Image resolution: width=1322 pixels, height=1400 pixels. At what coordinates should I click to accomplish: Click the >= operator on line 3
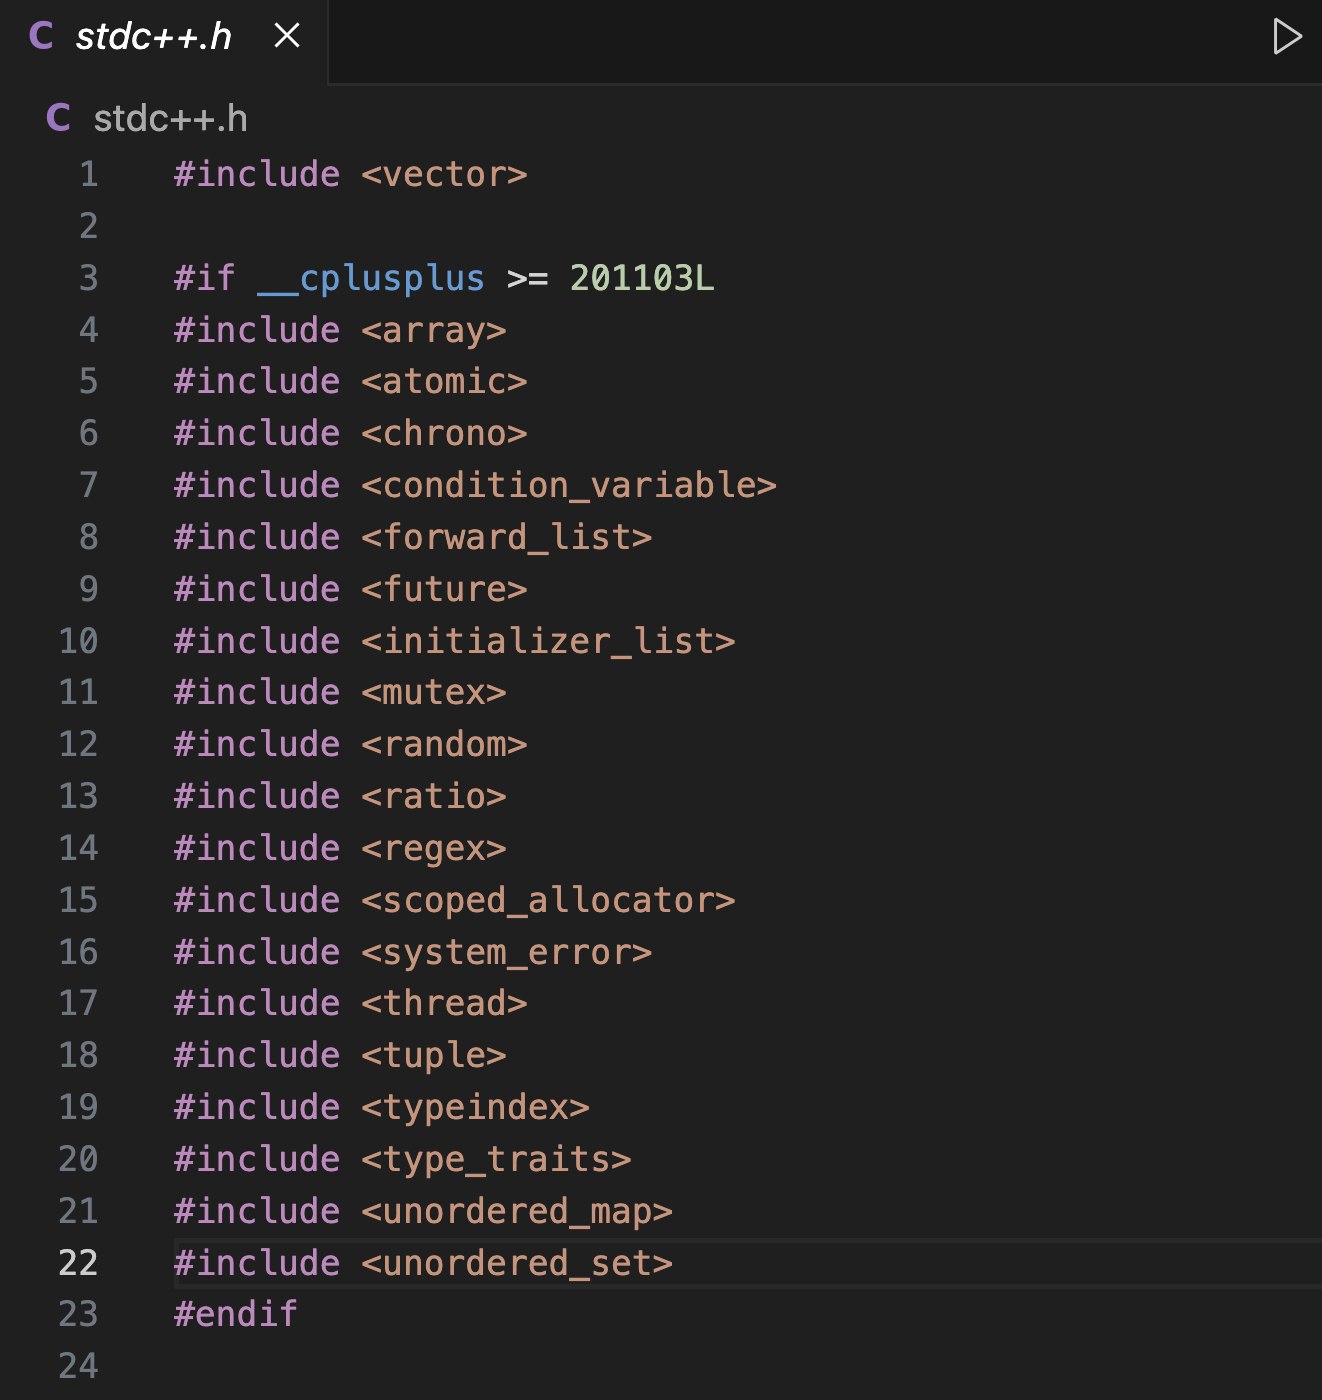(527, 278)
